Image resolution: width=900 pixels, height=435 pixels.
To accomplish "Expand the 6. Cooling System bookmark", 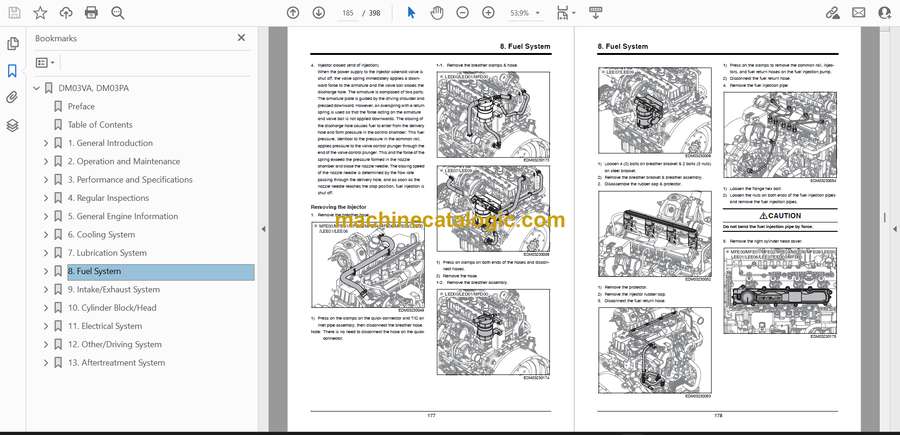I will 46,235.
